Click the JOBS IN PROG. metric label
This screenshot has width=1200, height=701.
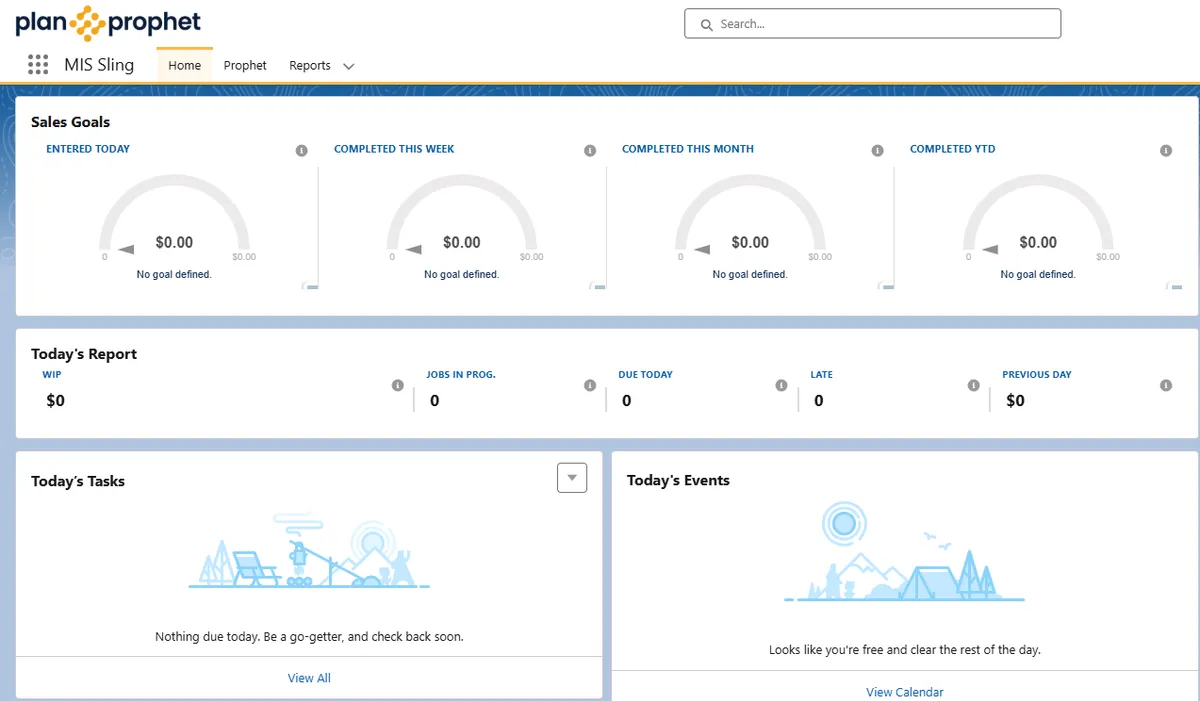pos(461,375)
